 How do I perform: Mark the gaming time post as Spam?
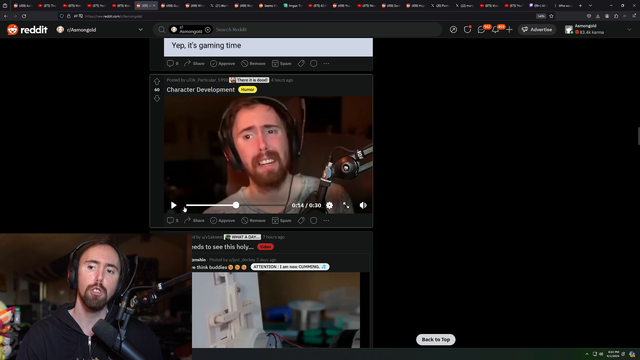click(282, 63)
